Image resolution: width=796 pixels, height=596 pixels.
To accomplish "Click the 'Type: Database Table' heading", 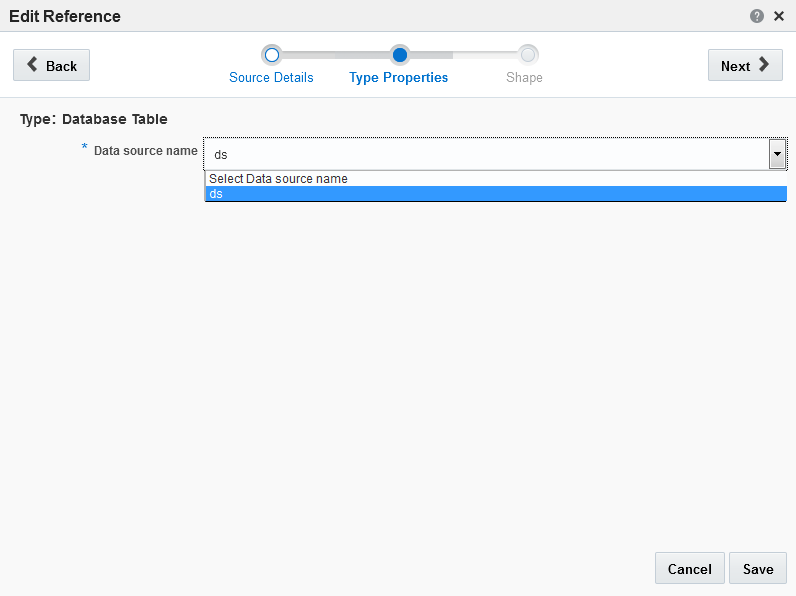I will click(93, 119).
